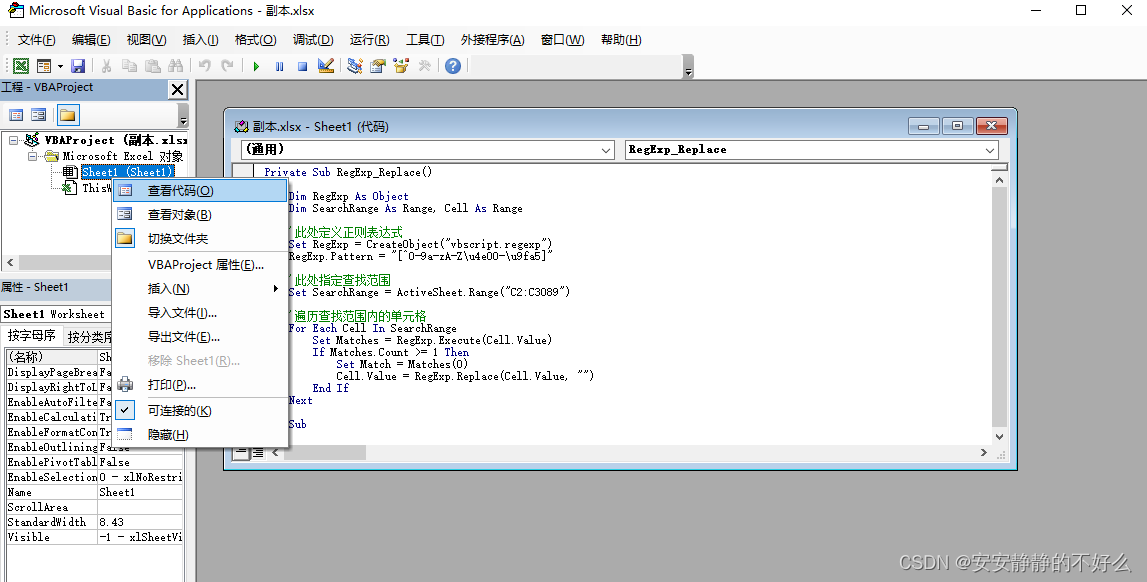Switch to 按分类序 properties tab

[89, 336]
